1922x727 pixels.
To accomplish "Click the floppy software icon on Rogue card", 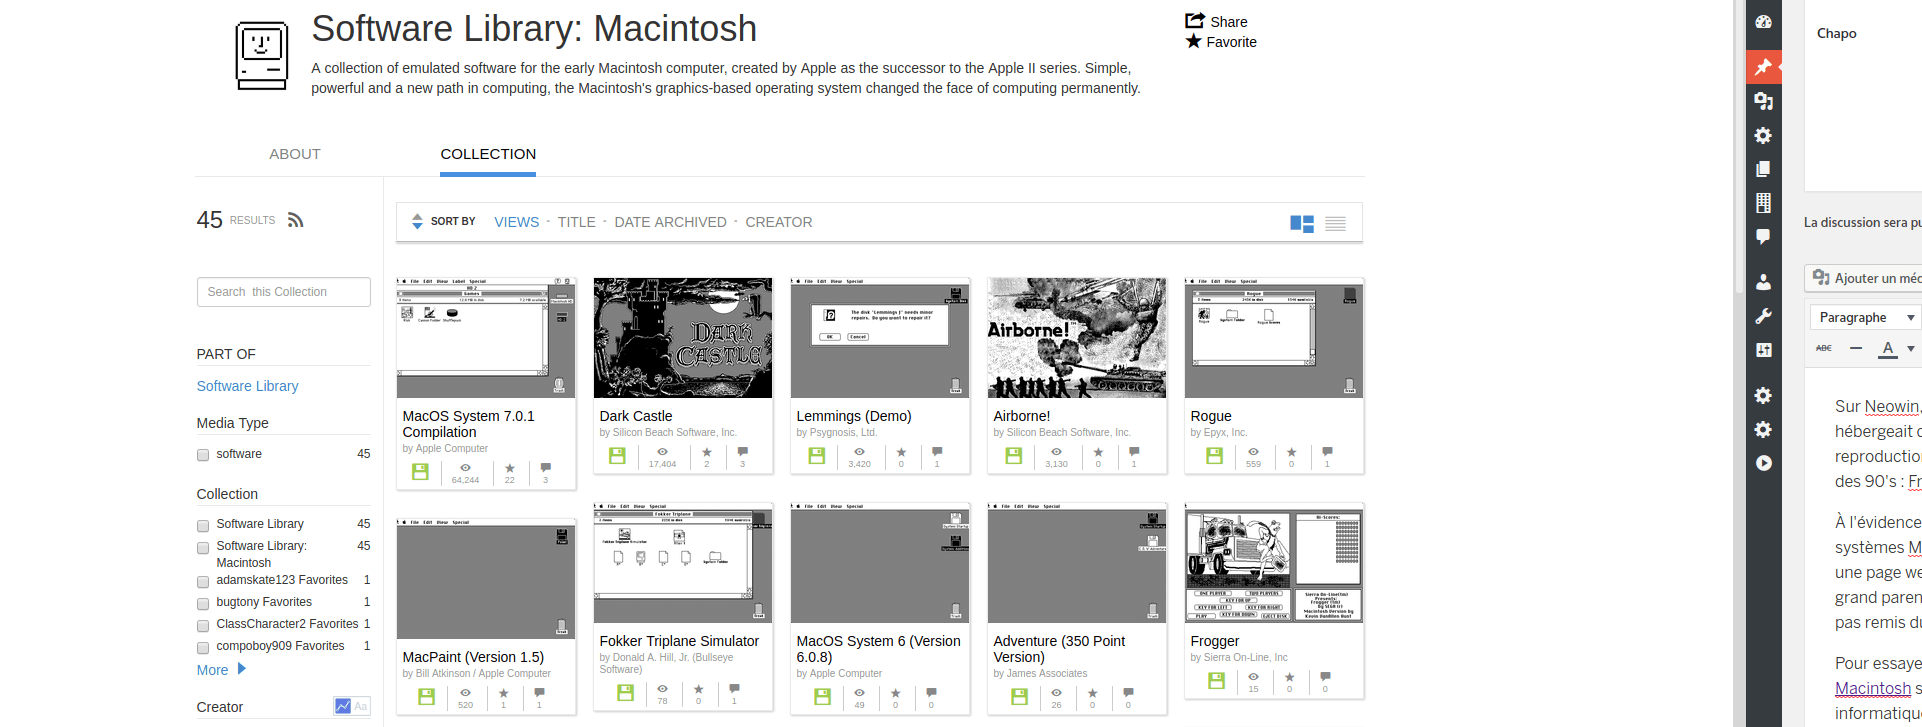I will pyautogui.click(x=1214, y=455).
